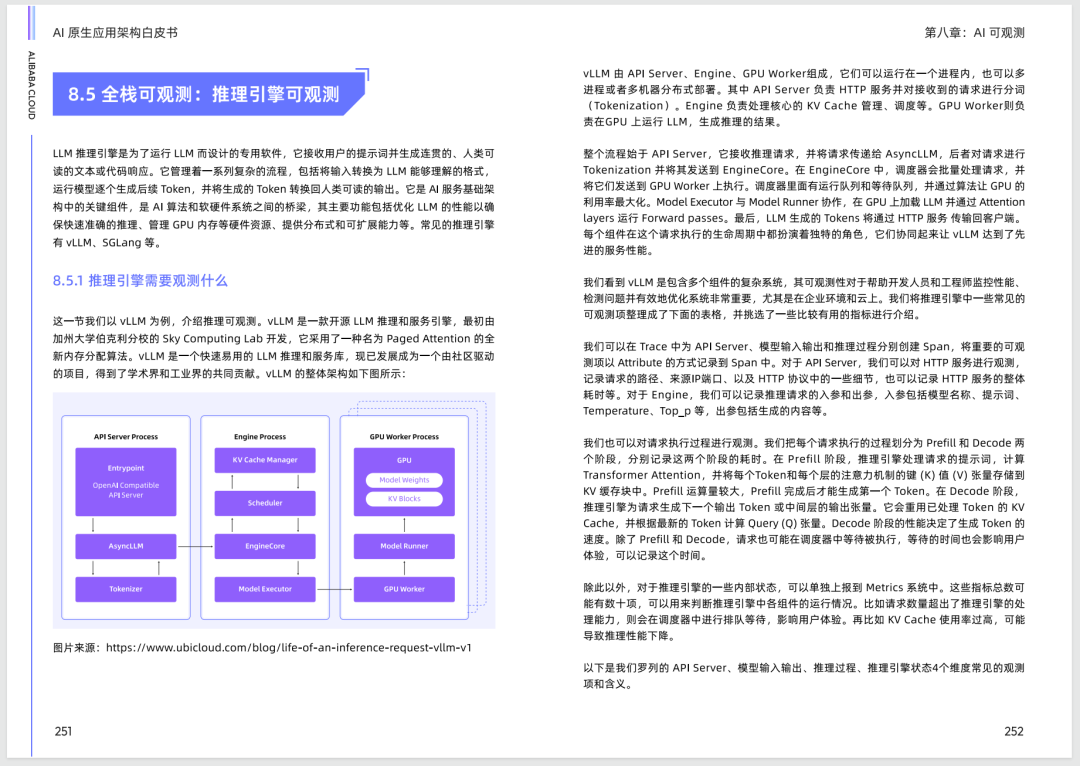Click the 'GPU Worker Process' diagram title

tap(404, 437)
